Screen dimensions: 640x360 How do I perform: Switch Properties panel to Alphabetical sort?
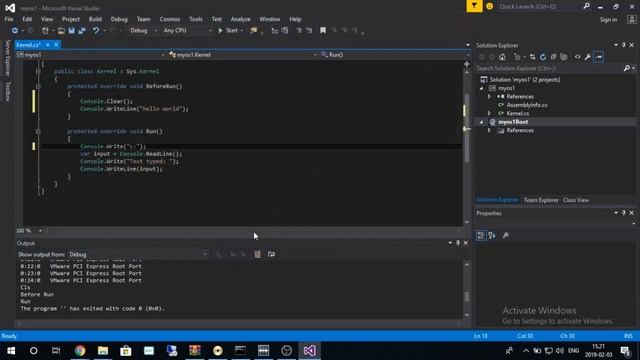[x=492, y=236]
